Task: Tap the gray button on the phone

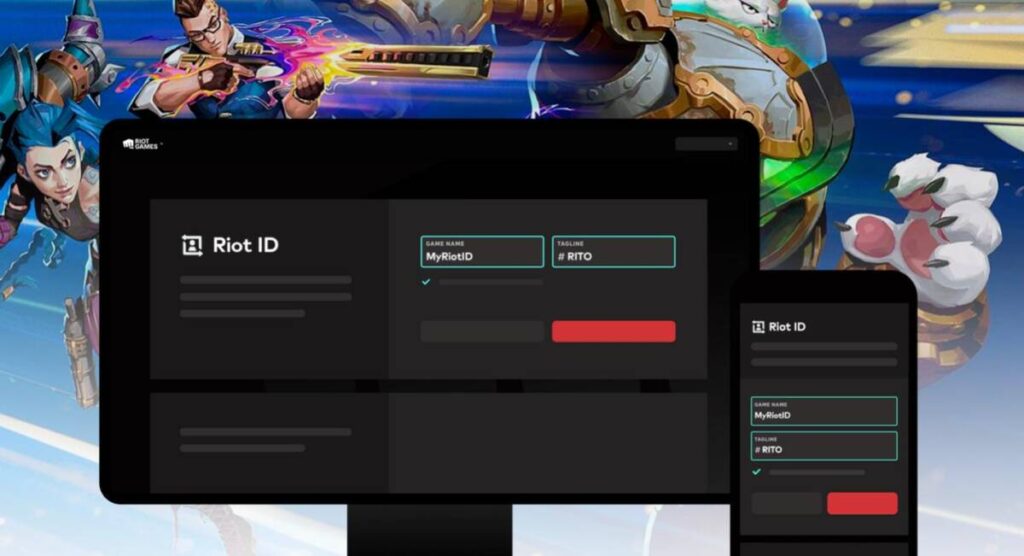Action: (x=787, y=503)
